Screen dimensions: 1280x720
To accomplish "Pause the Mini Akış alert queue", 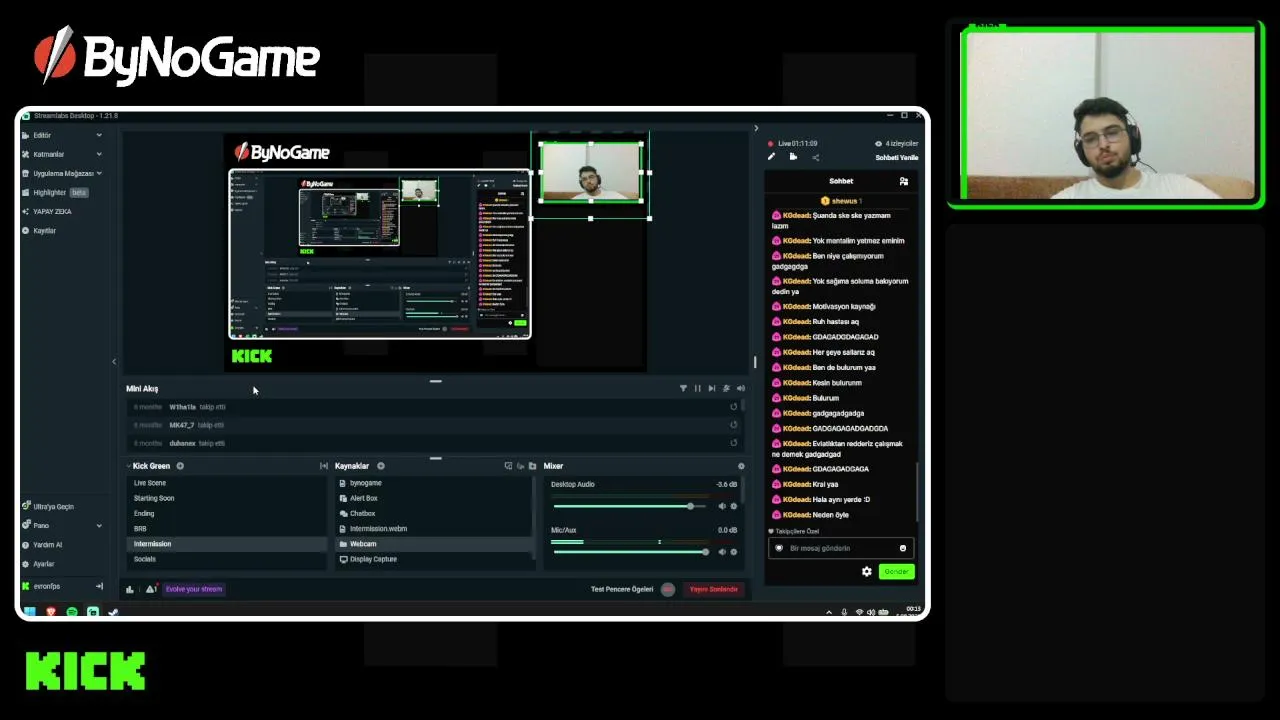I will coord(697,388).
